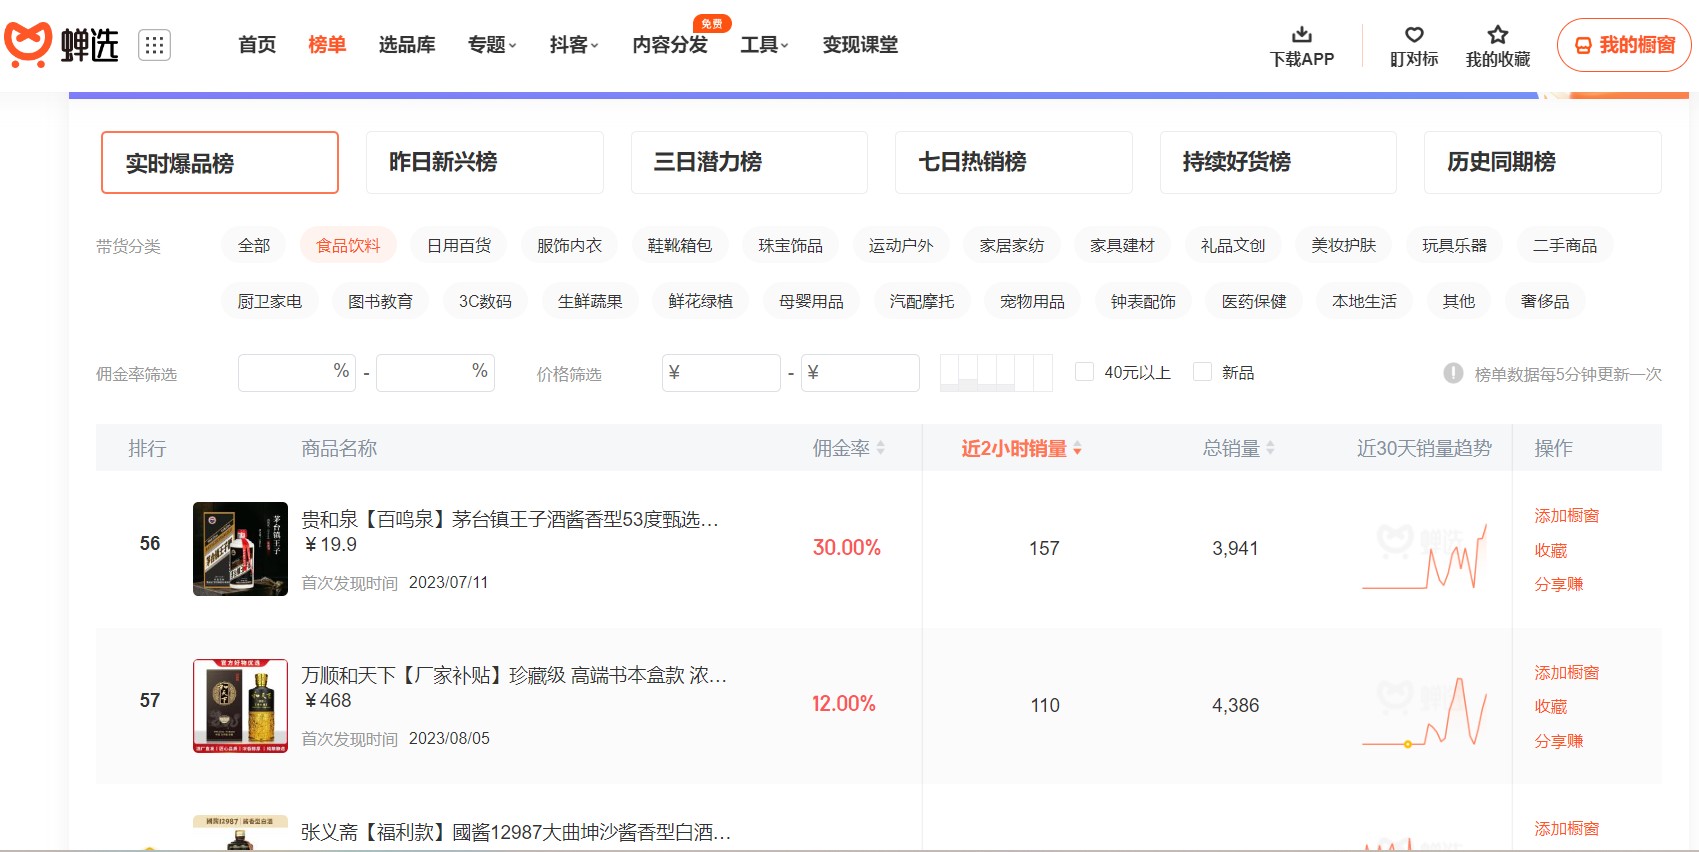
Task: Click the minimum price ¥ input
Action: (x=721, y=372)
